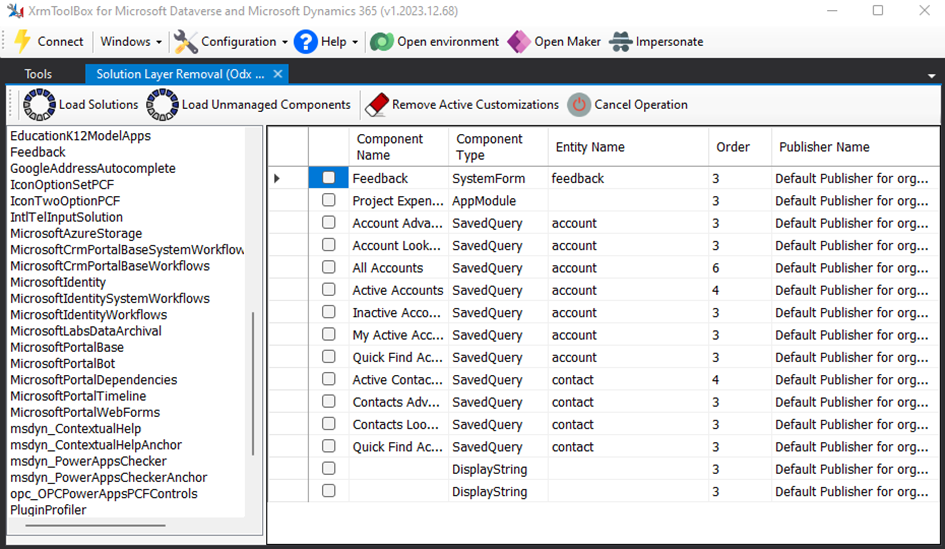The width and height of the screenshot is (945, 549).
Task: Select Feedback in the solutions list
Action: click(37, 152)
